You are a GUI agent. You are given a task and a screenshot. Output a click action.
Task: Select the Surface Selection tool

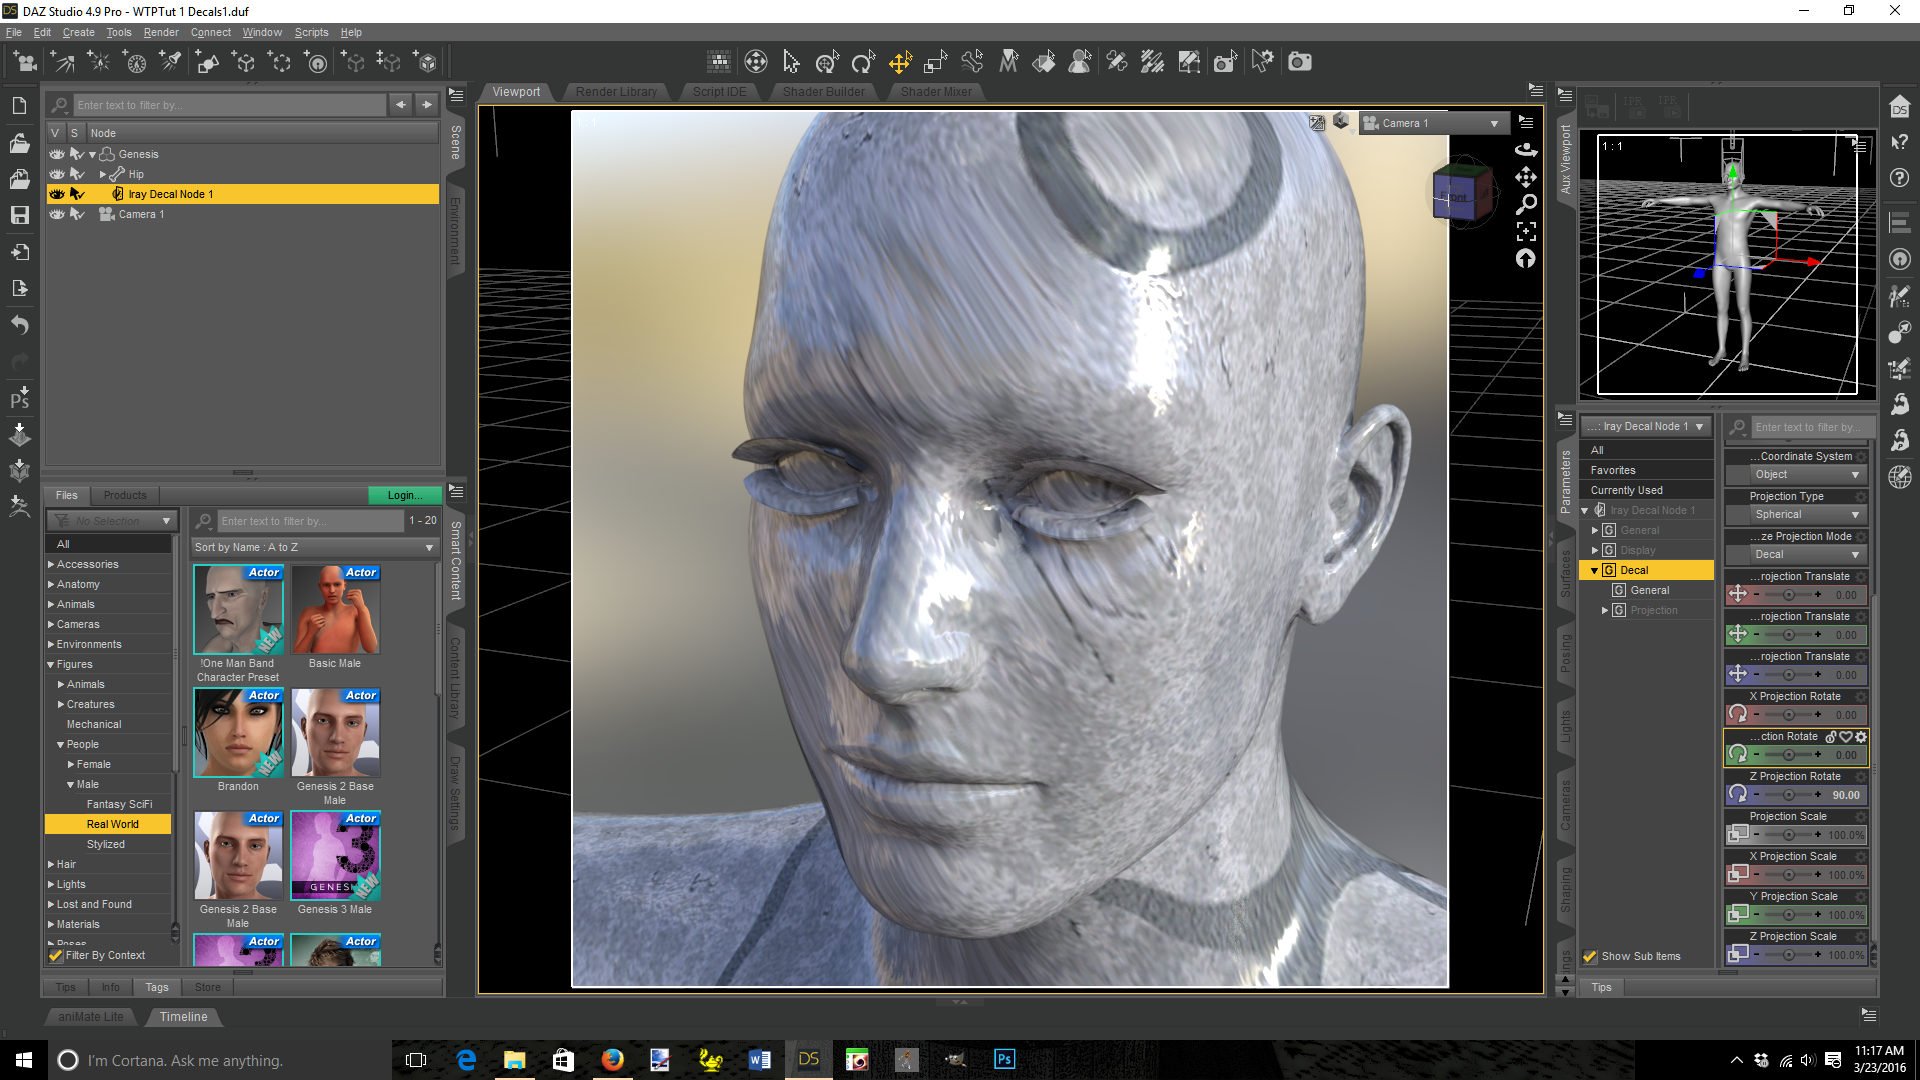coord(1044,62)
